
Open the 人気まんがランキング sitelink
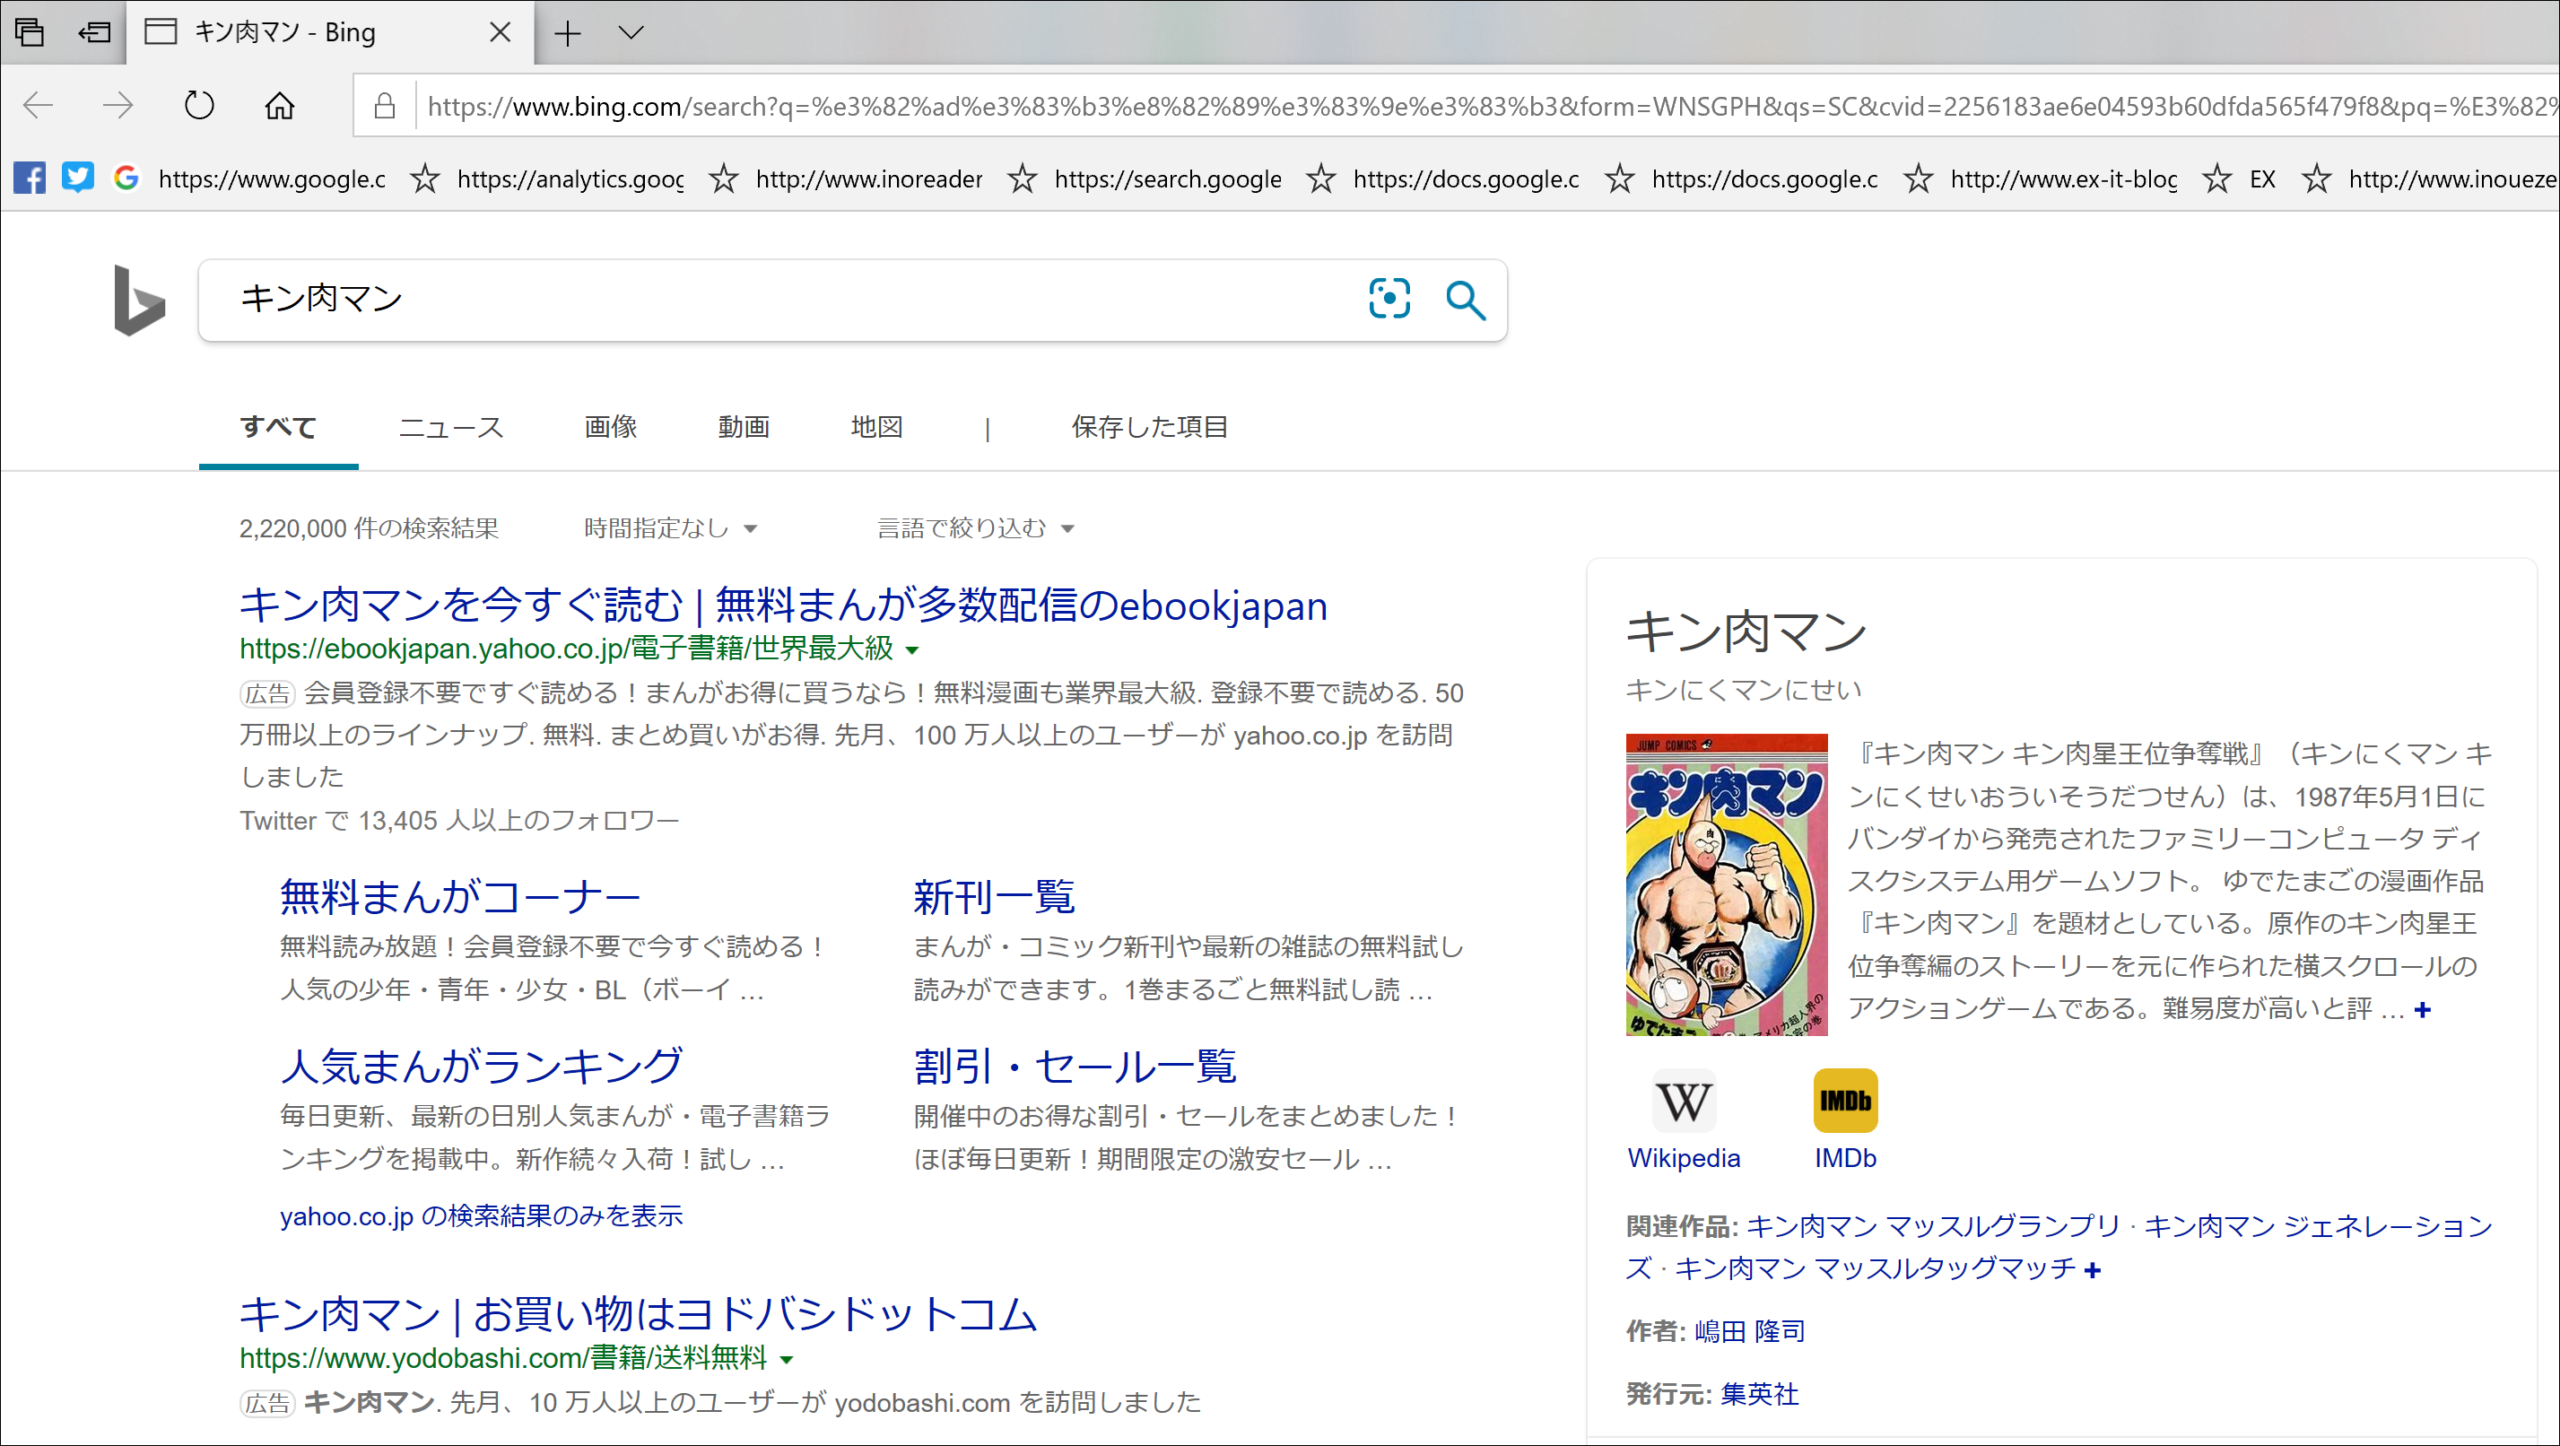[481, 1066]
